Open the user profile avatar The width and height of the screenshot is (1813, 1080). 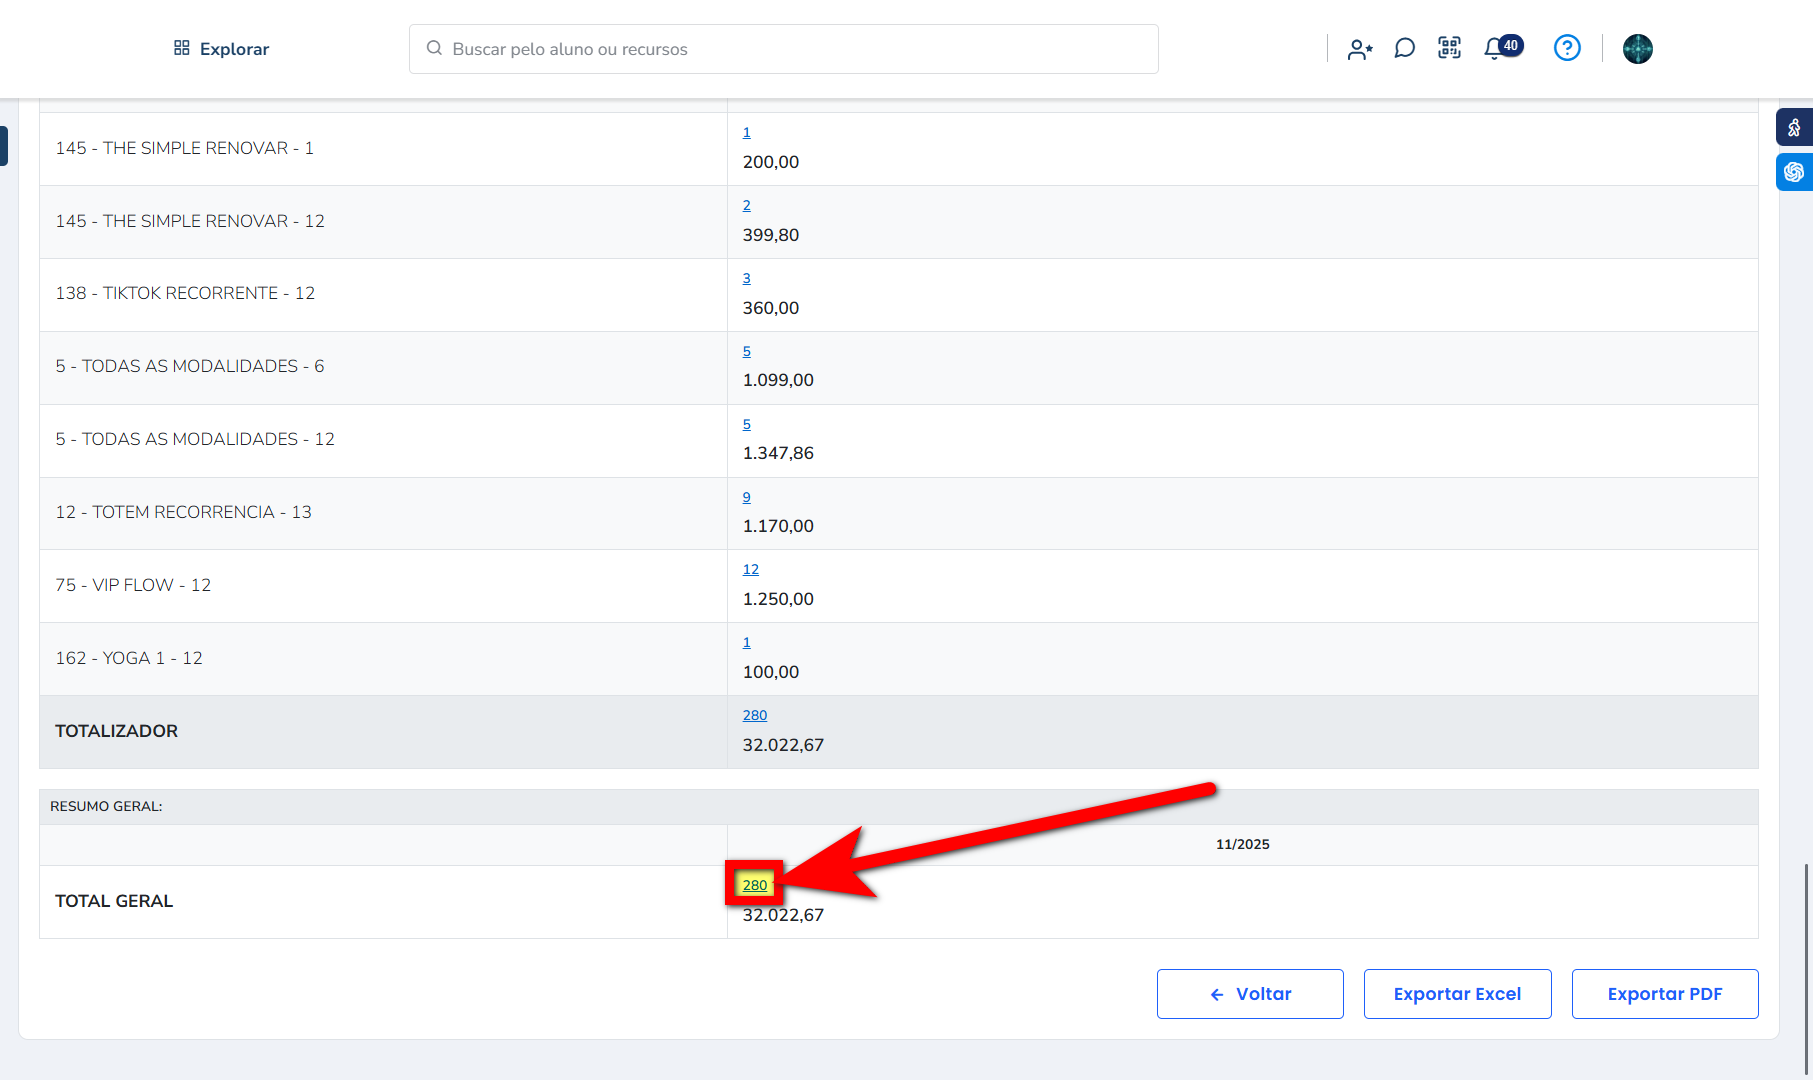(1637, 49)
